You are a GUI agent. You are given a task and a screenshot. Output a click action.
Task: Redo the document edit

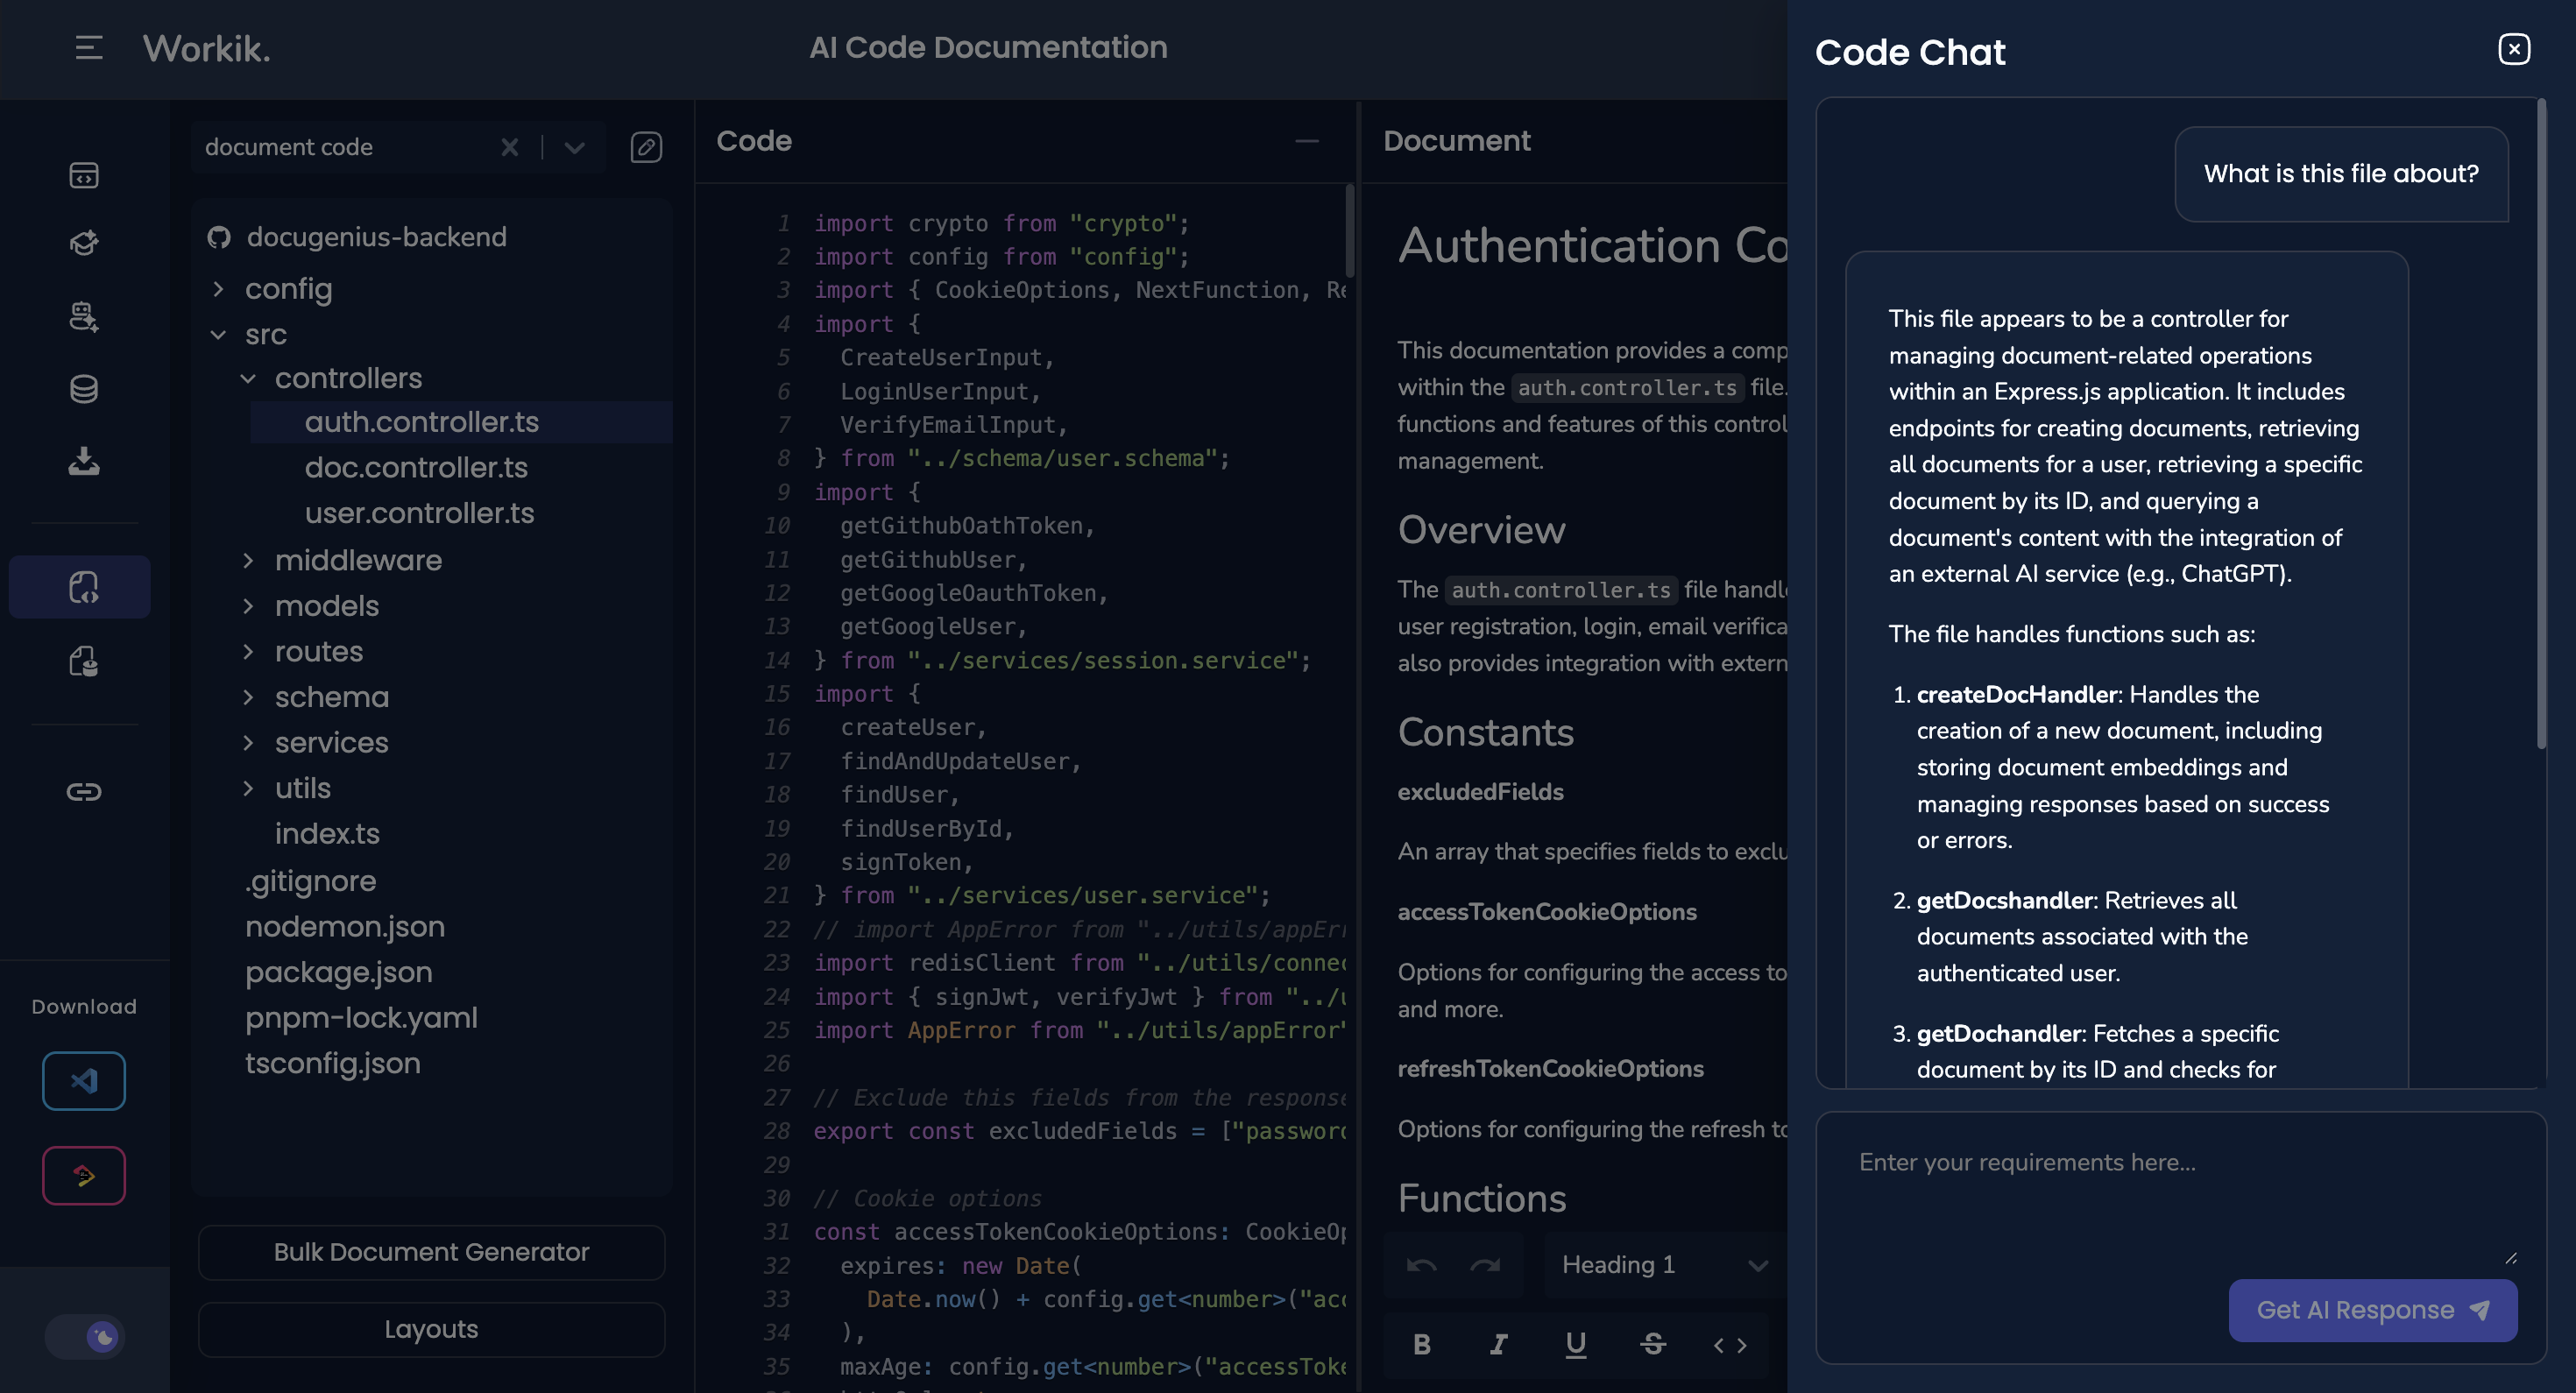[1485, 1264]
